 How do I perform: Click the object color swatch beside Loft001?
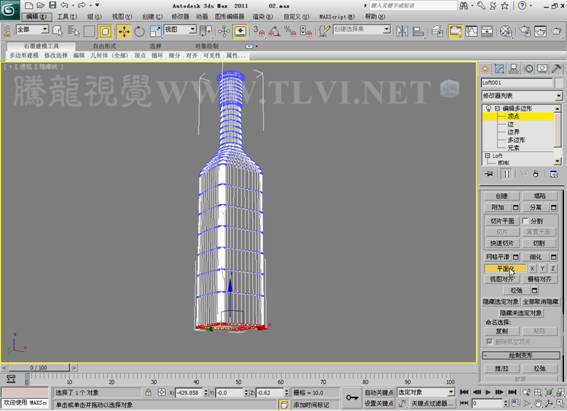coord(559,83)
